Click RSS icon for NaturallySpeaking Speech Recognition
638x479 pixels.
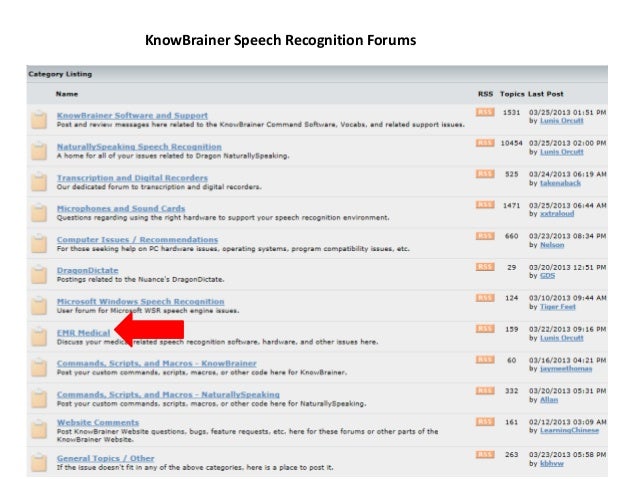(x=485, y=143)
